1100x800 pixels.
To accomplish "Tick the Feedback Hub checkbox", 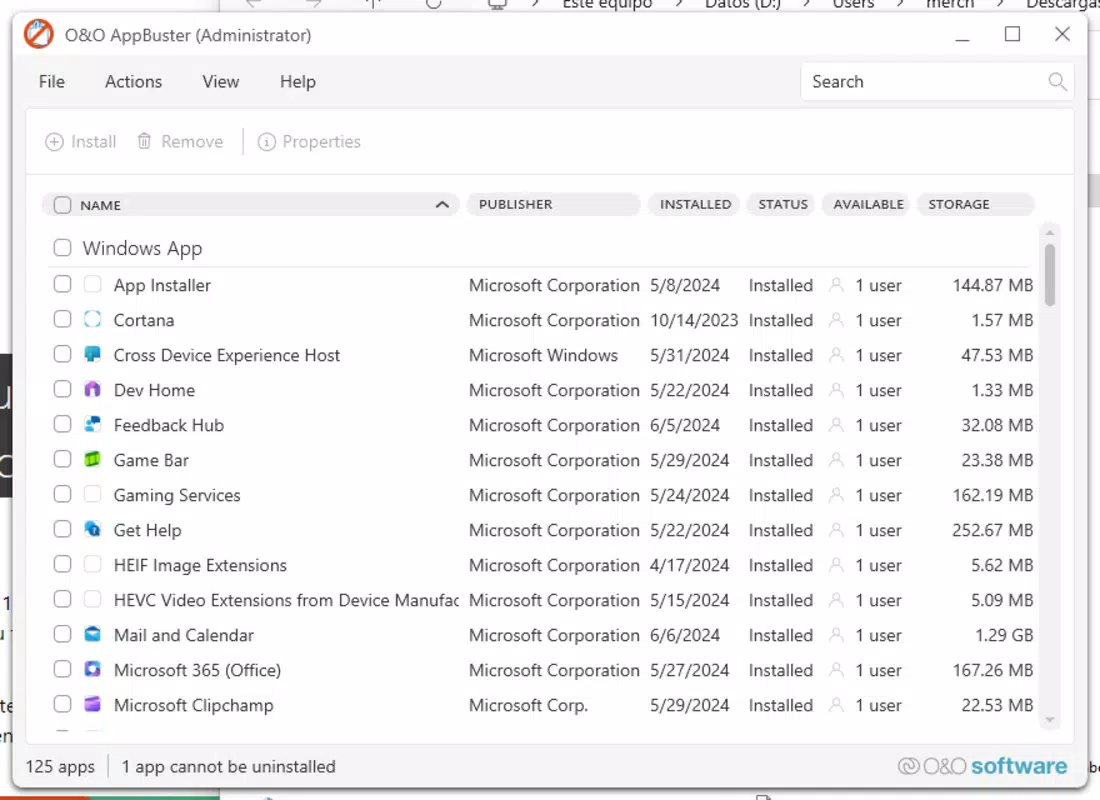I will pos(62,425).
